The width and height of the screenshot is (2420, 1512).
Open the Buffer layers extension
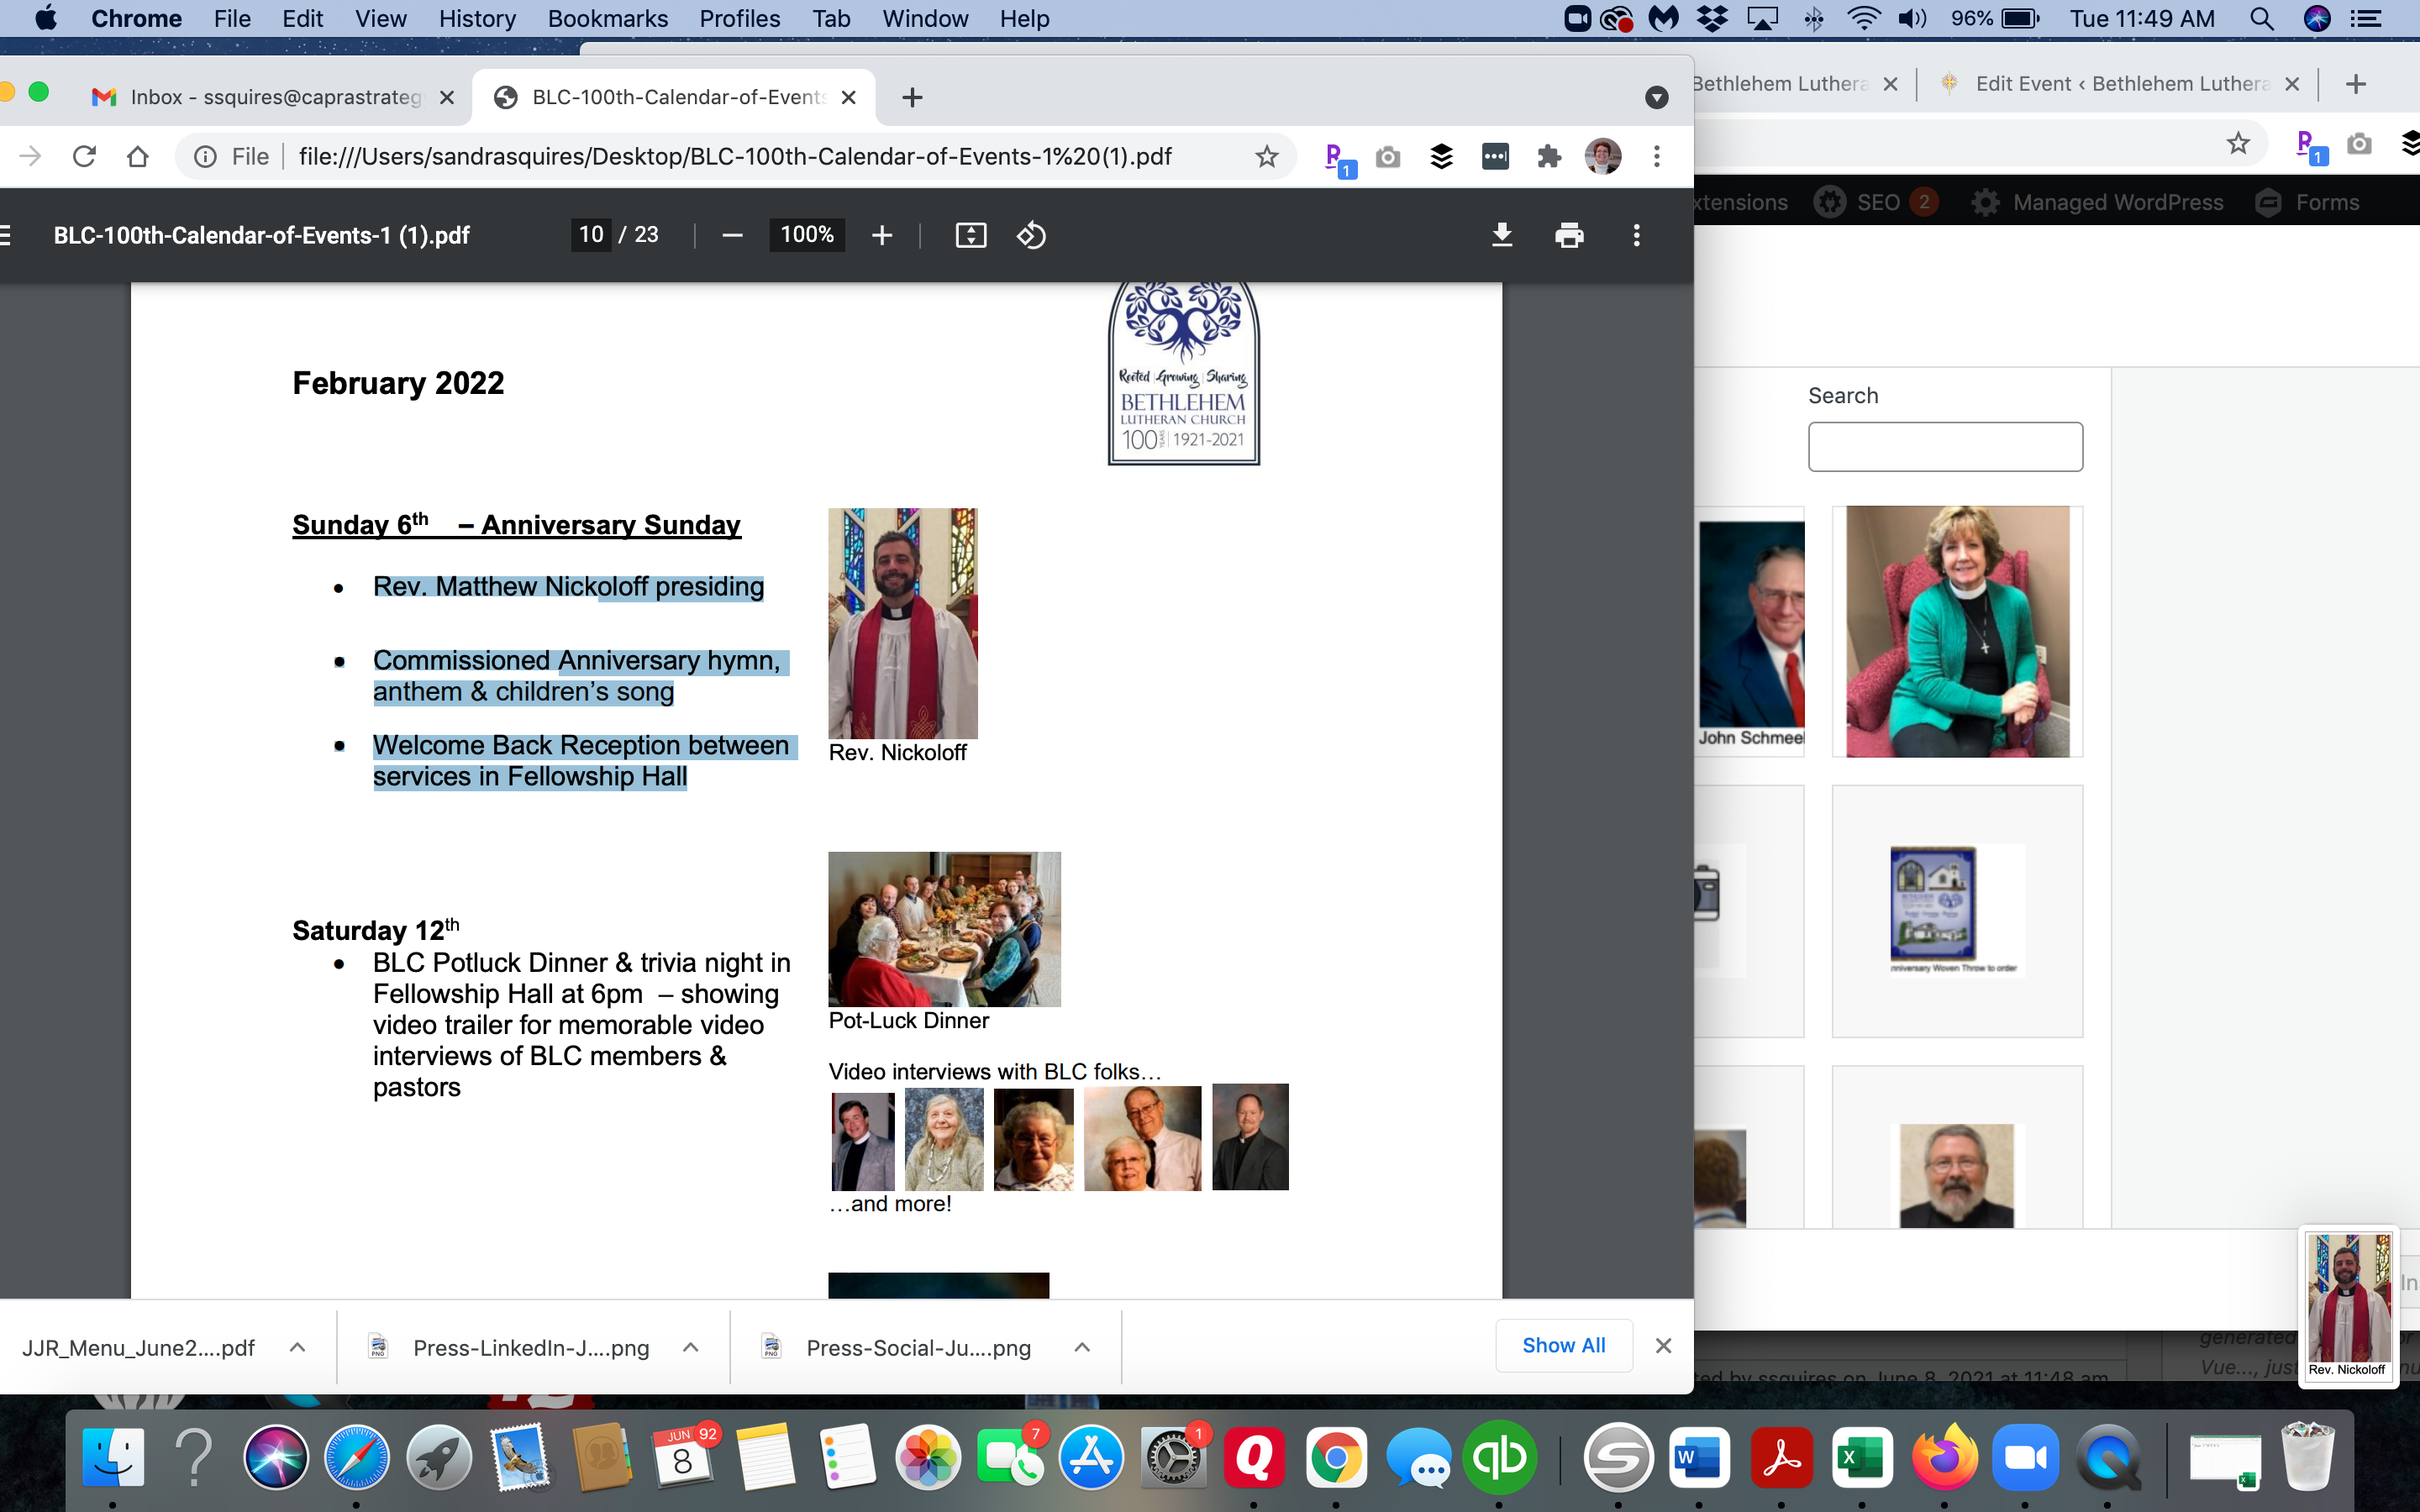pos(1441,156)
